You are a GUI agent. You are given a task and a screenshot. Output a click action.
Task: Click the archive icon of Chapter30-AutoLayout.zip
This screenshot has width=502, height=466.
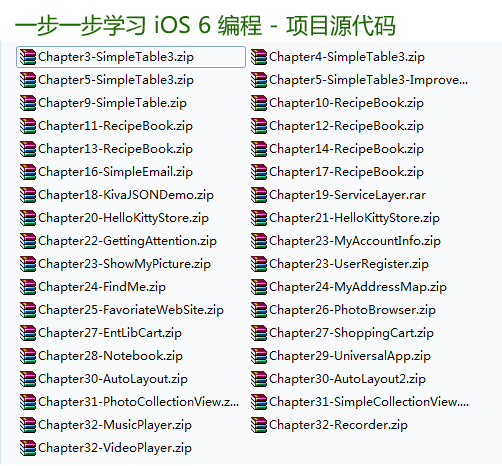click(28, 379)
